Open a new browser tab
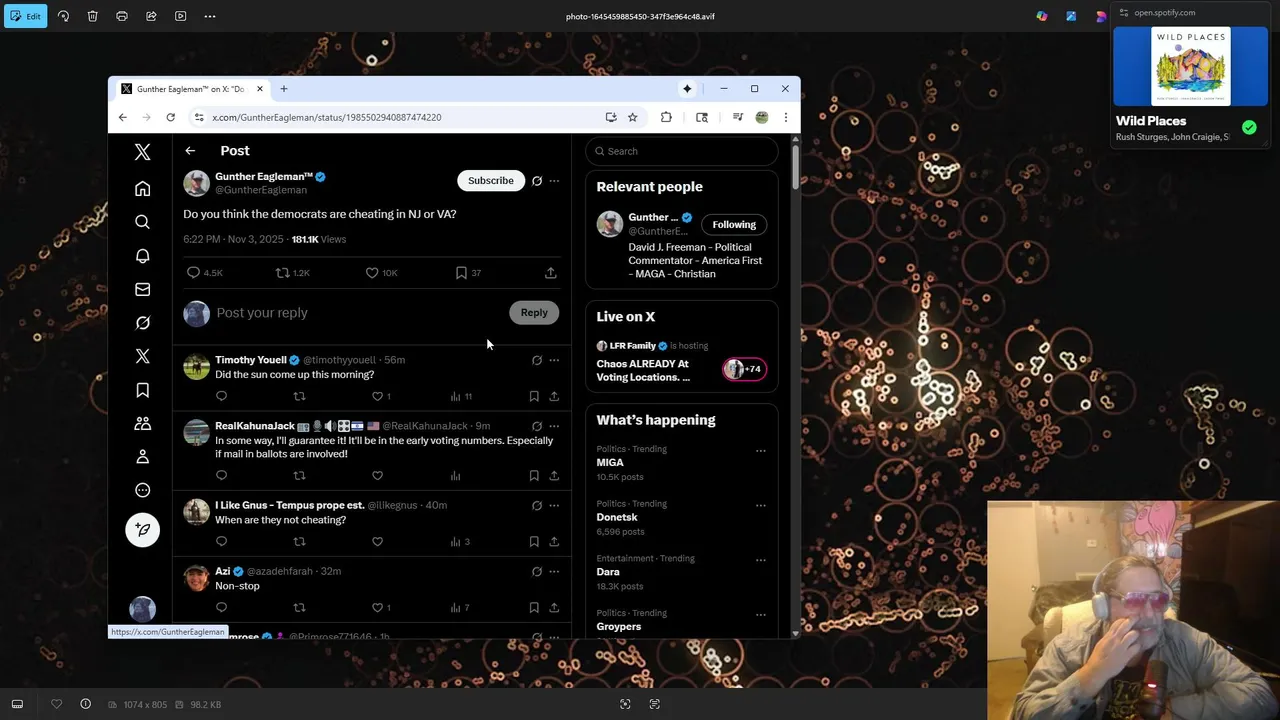This screenshot has height=720, width=1280. click(284, 89)
